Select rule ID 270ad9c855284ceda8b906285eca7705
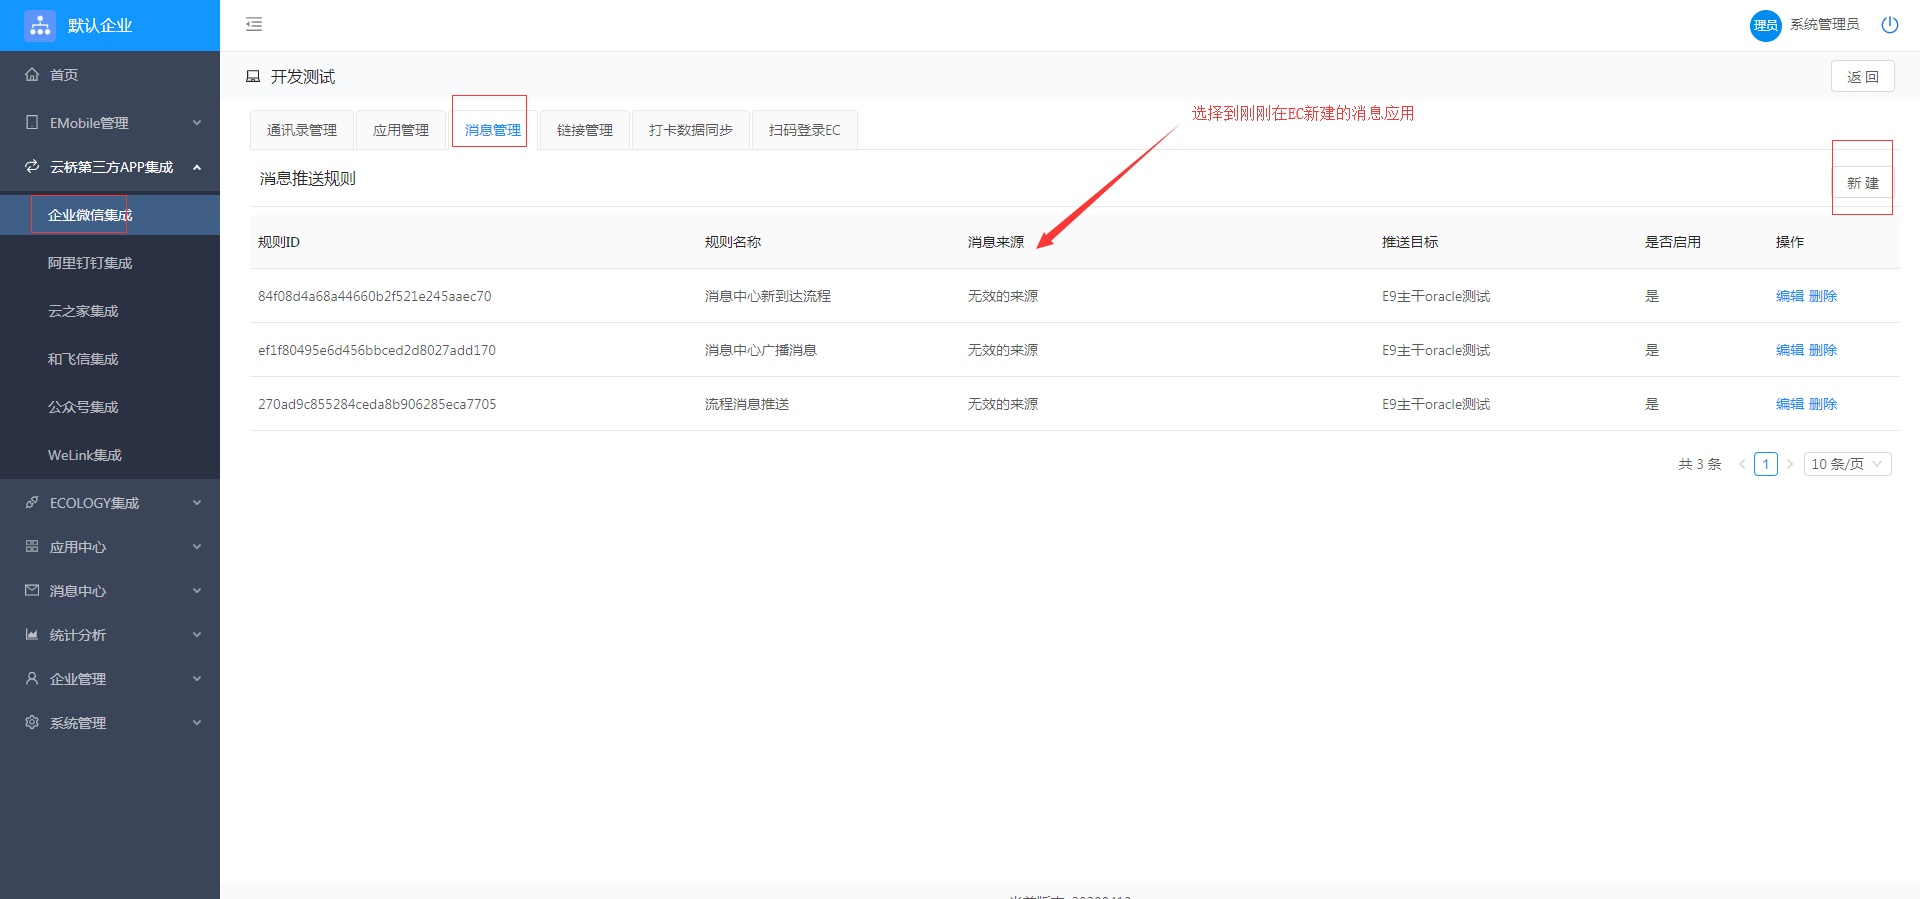 [377, 404]
